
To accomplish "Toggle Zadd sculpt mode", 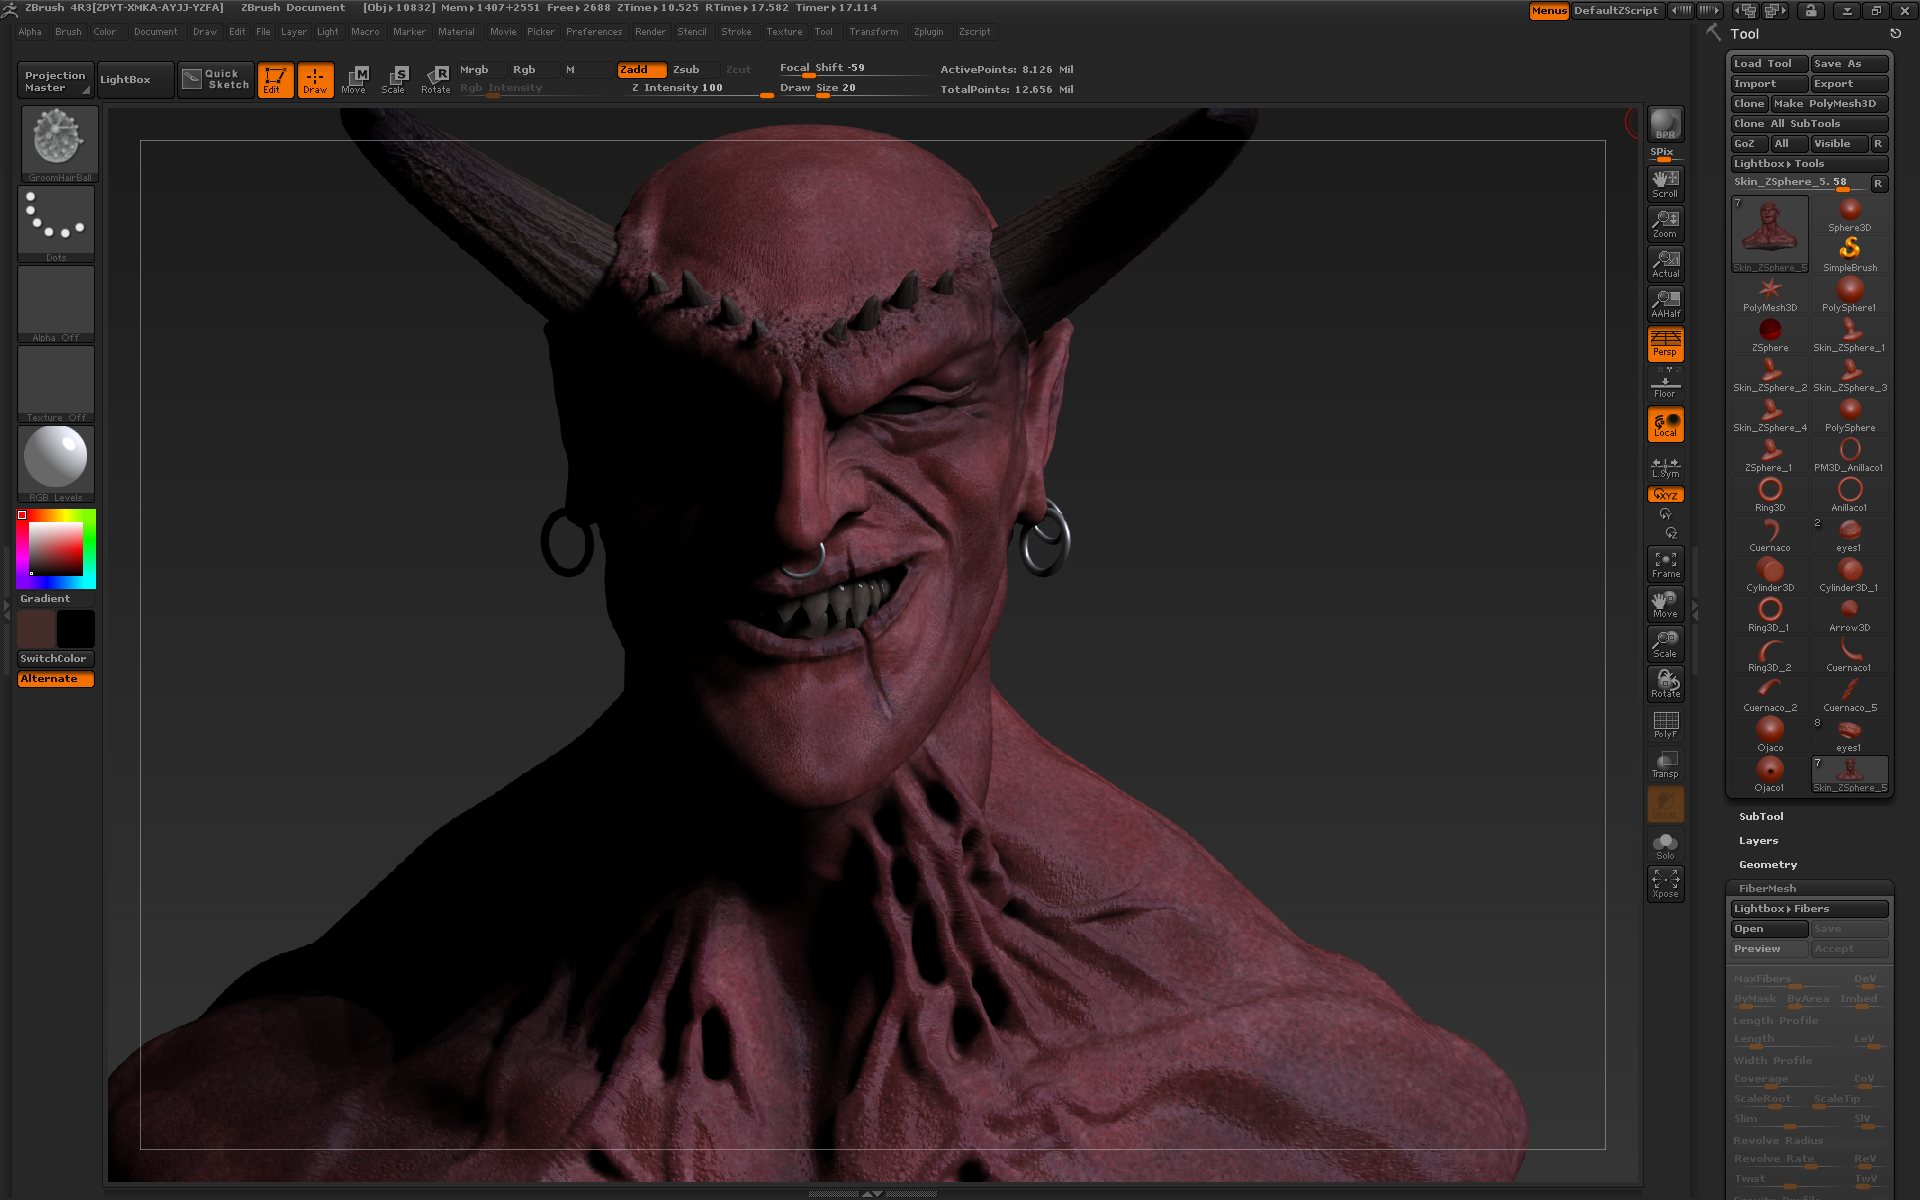I will coord(641,70).
